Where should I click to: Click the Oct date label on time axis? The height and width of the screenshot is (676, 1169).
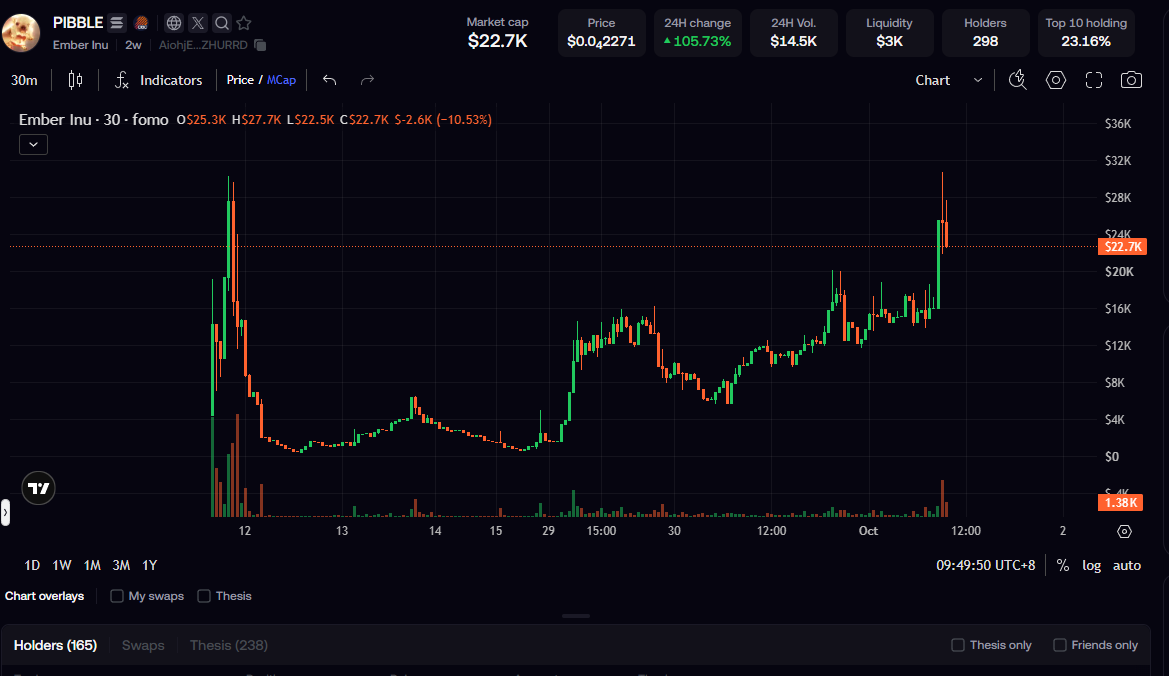(868, 531)
